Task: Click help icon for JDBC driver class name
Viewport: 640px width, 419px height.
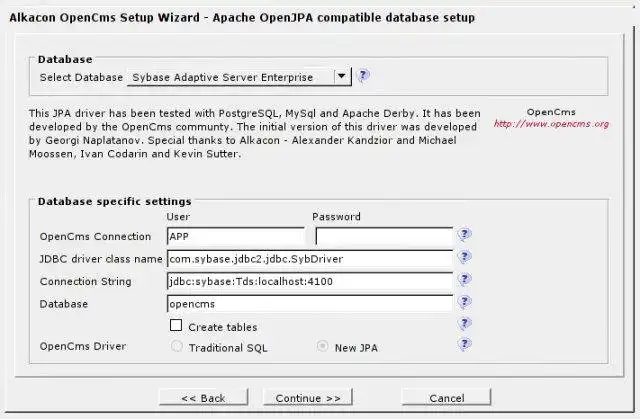Action: (x=465, y=258)
